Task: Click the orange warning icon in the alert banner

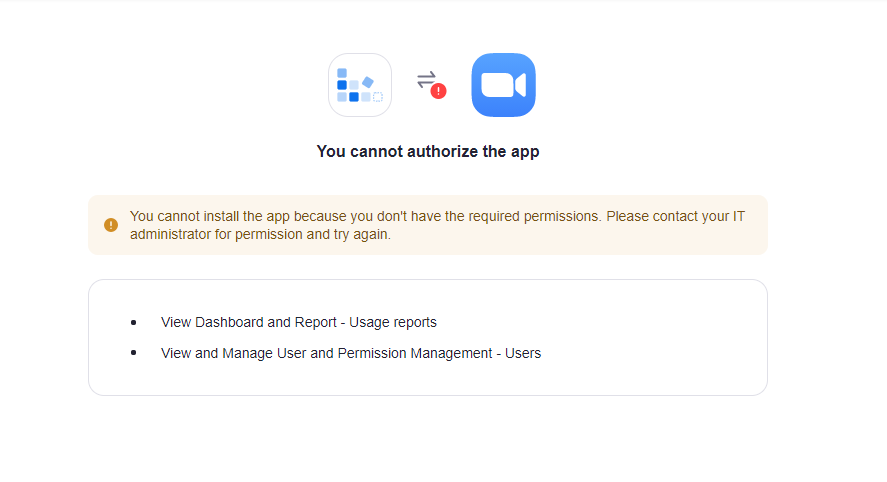Action: (x=111, y=225)
